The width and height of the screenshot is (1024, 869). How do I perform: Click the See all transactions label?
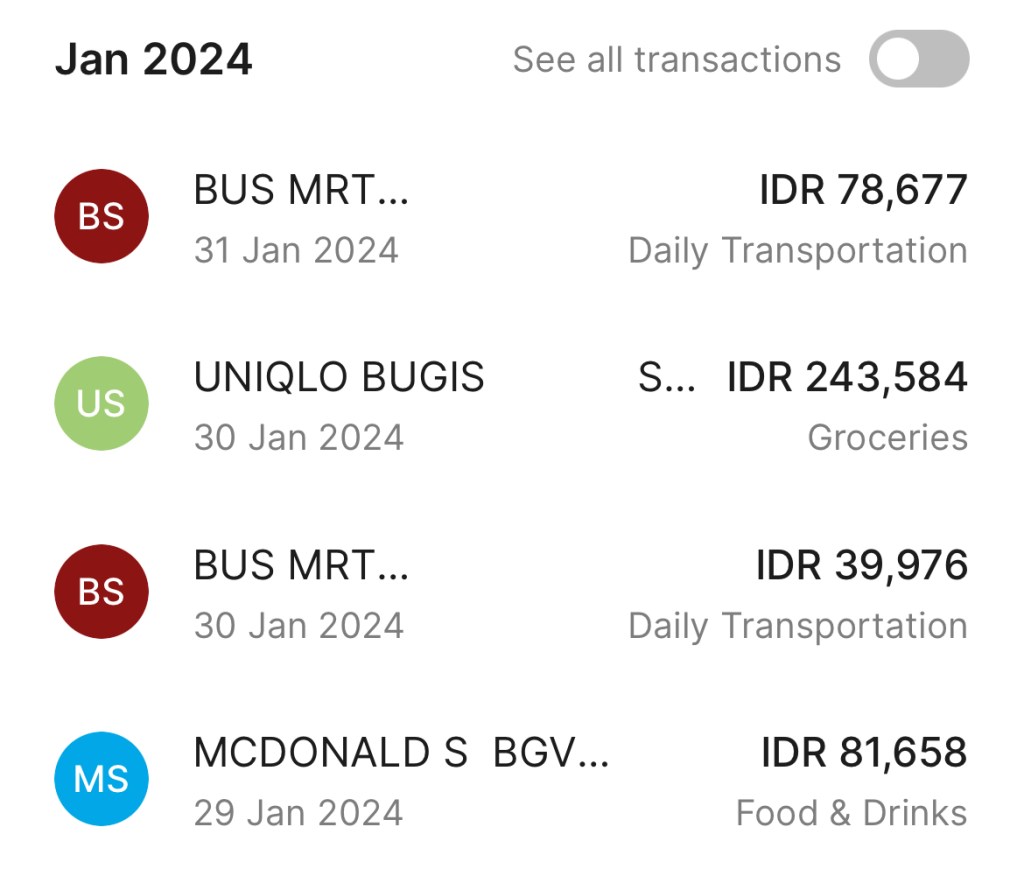(x=676, y=60)
